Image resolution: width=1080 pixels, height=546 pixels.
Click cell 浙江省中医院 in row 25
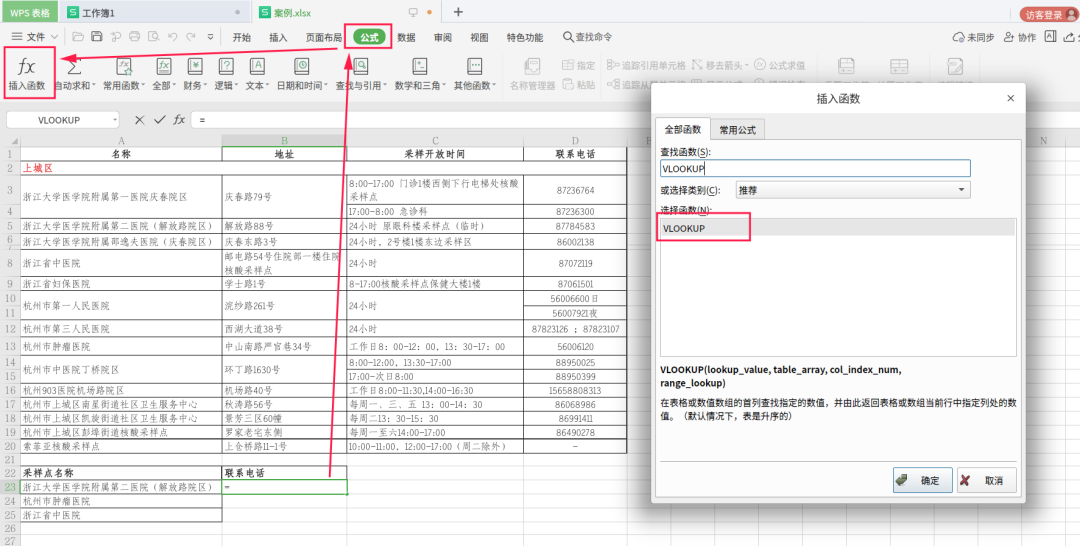[121, 515]
